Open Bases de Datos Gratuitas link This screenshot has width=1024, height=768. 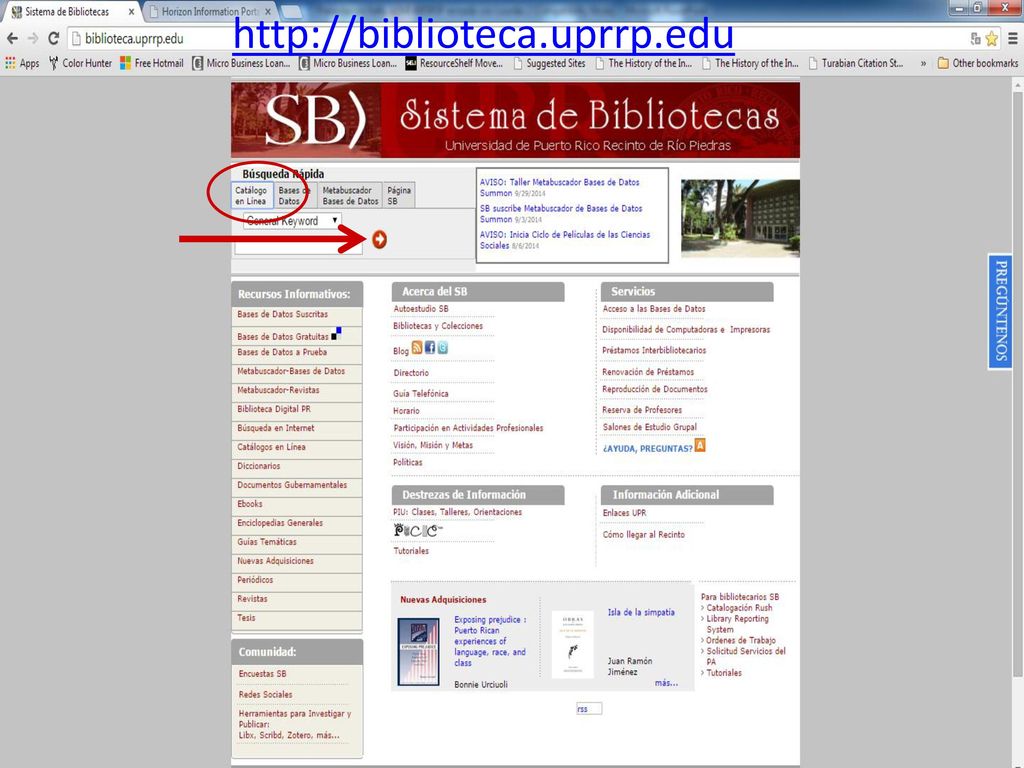pos(283,336)
